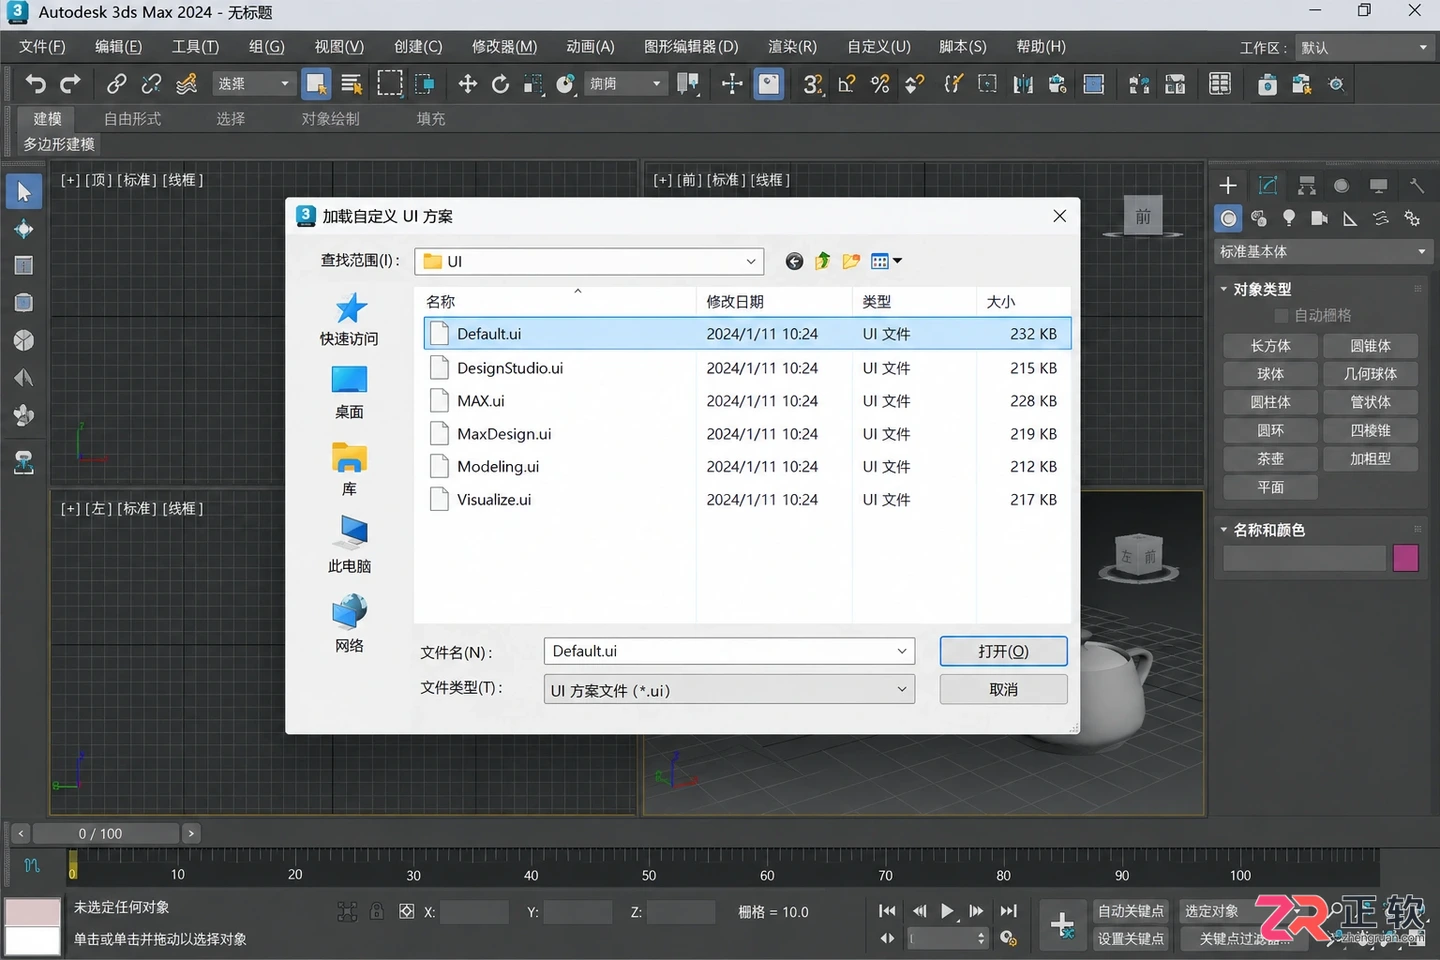The height and width of the screenshot is (960, 1440).
Task: Activate the Select and Rotate tool
Action: click(501, 84)
